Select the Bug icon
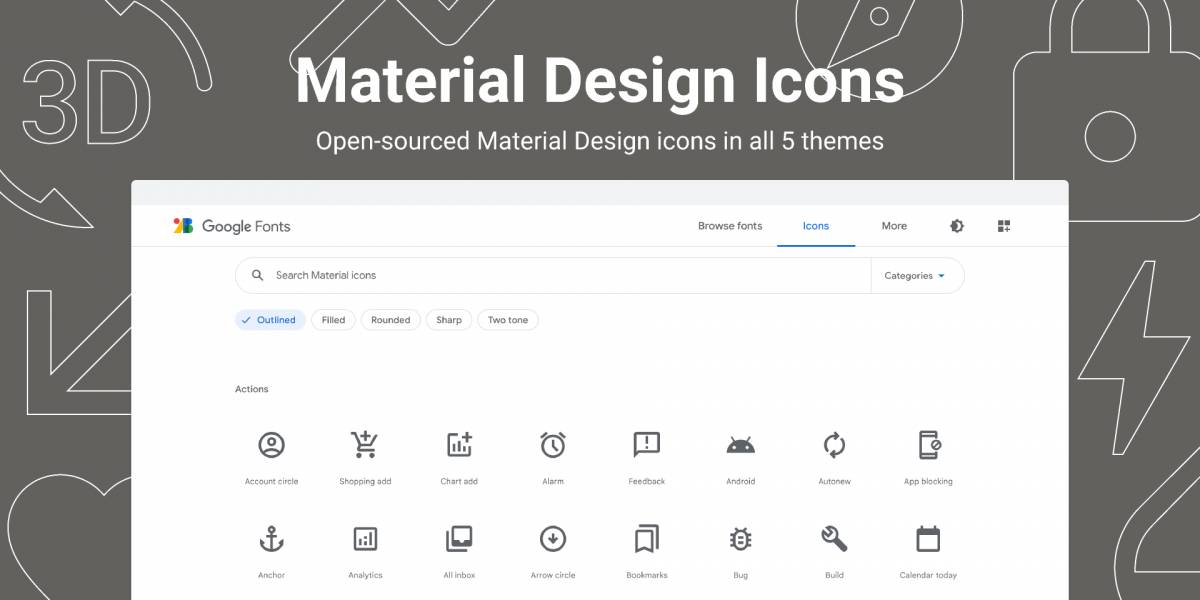1200x600 pixels. point(740,539)
